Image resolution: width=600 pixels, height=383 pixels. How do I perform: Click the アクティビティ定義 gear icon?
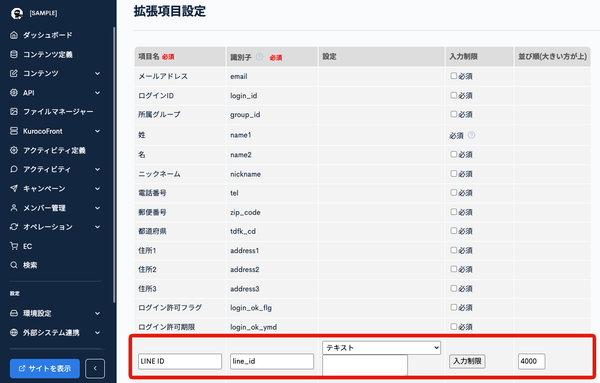pyautogui.click(x=14, y=150)
